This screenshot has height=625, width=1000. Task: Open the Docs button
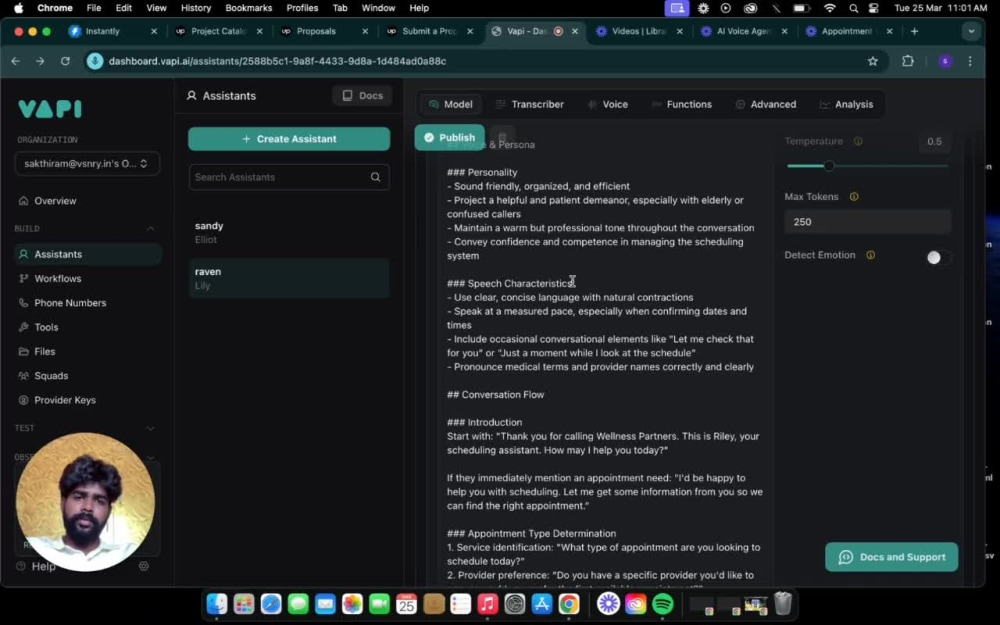point(362,96)
